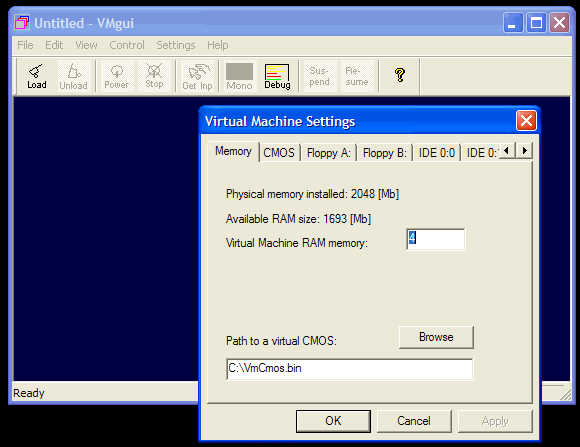Switch to the Floppy A: tab
580x447 pixels.
[x=328, y=152]
